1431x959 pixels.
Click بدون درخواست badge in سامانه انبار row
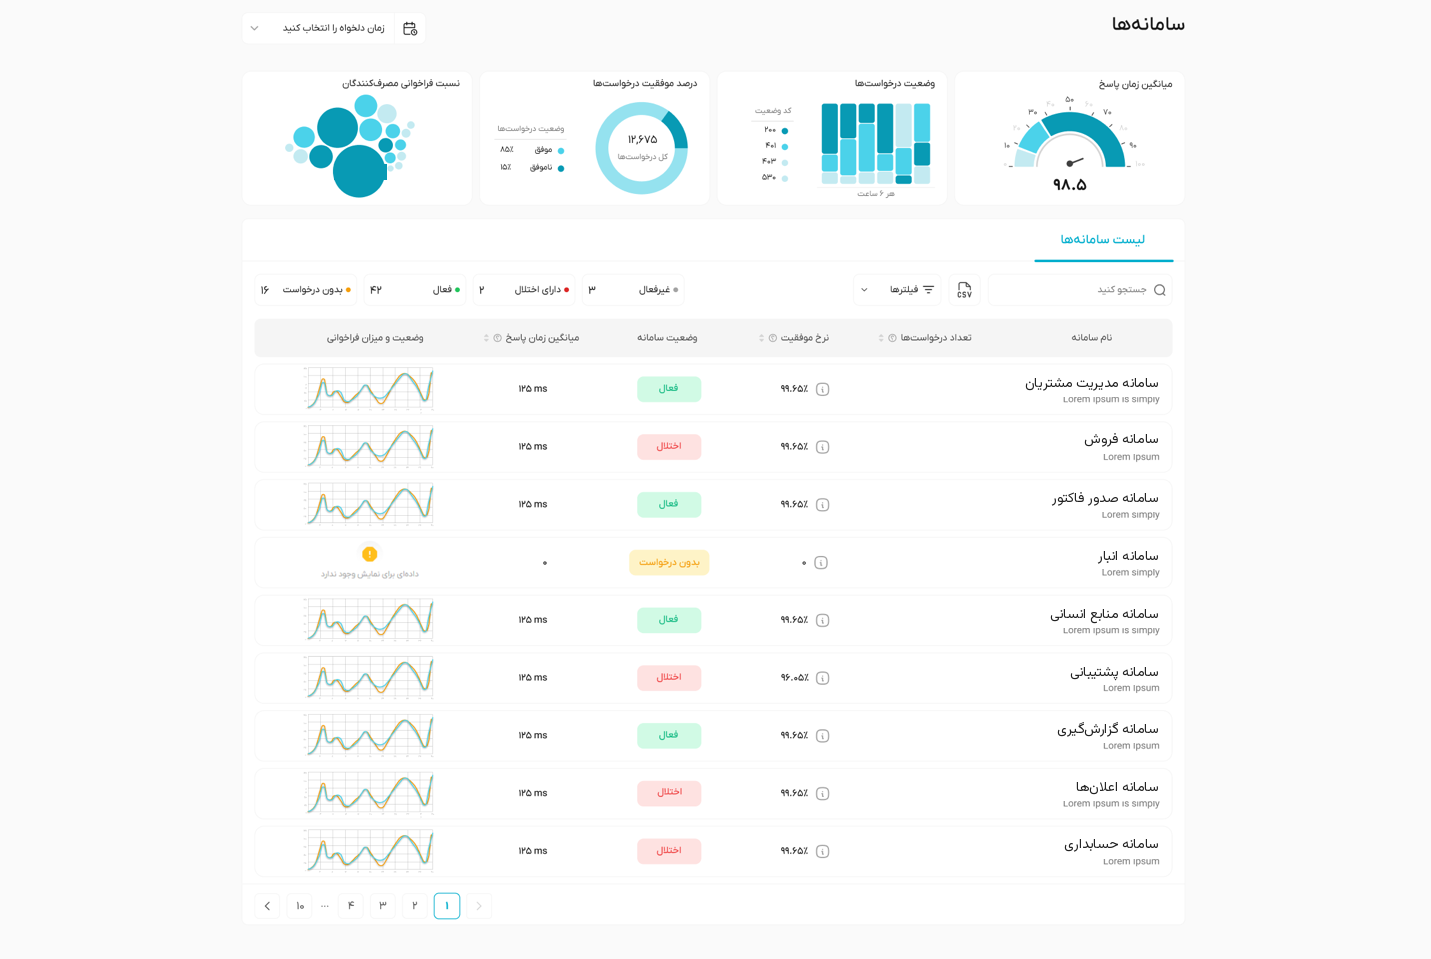(669, 563)
